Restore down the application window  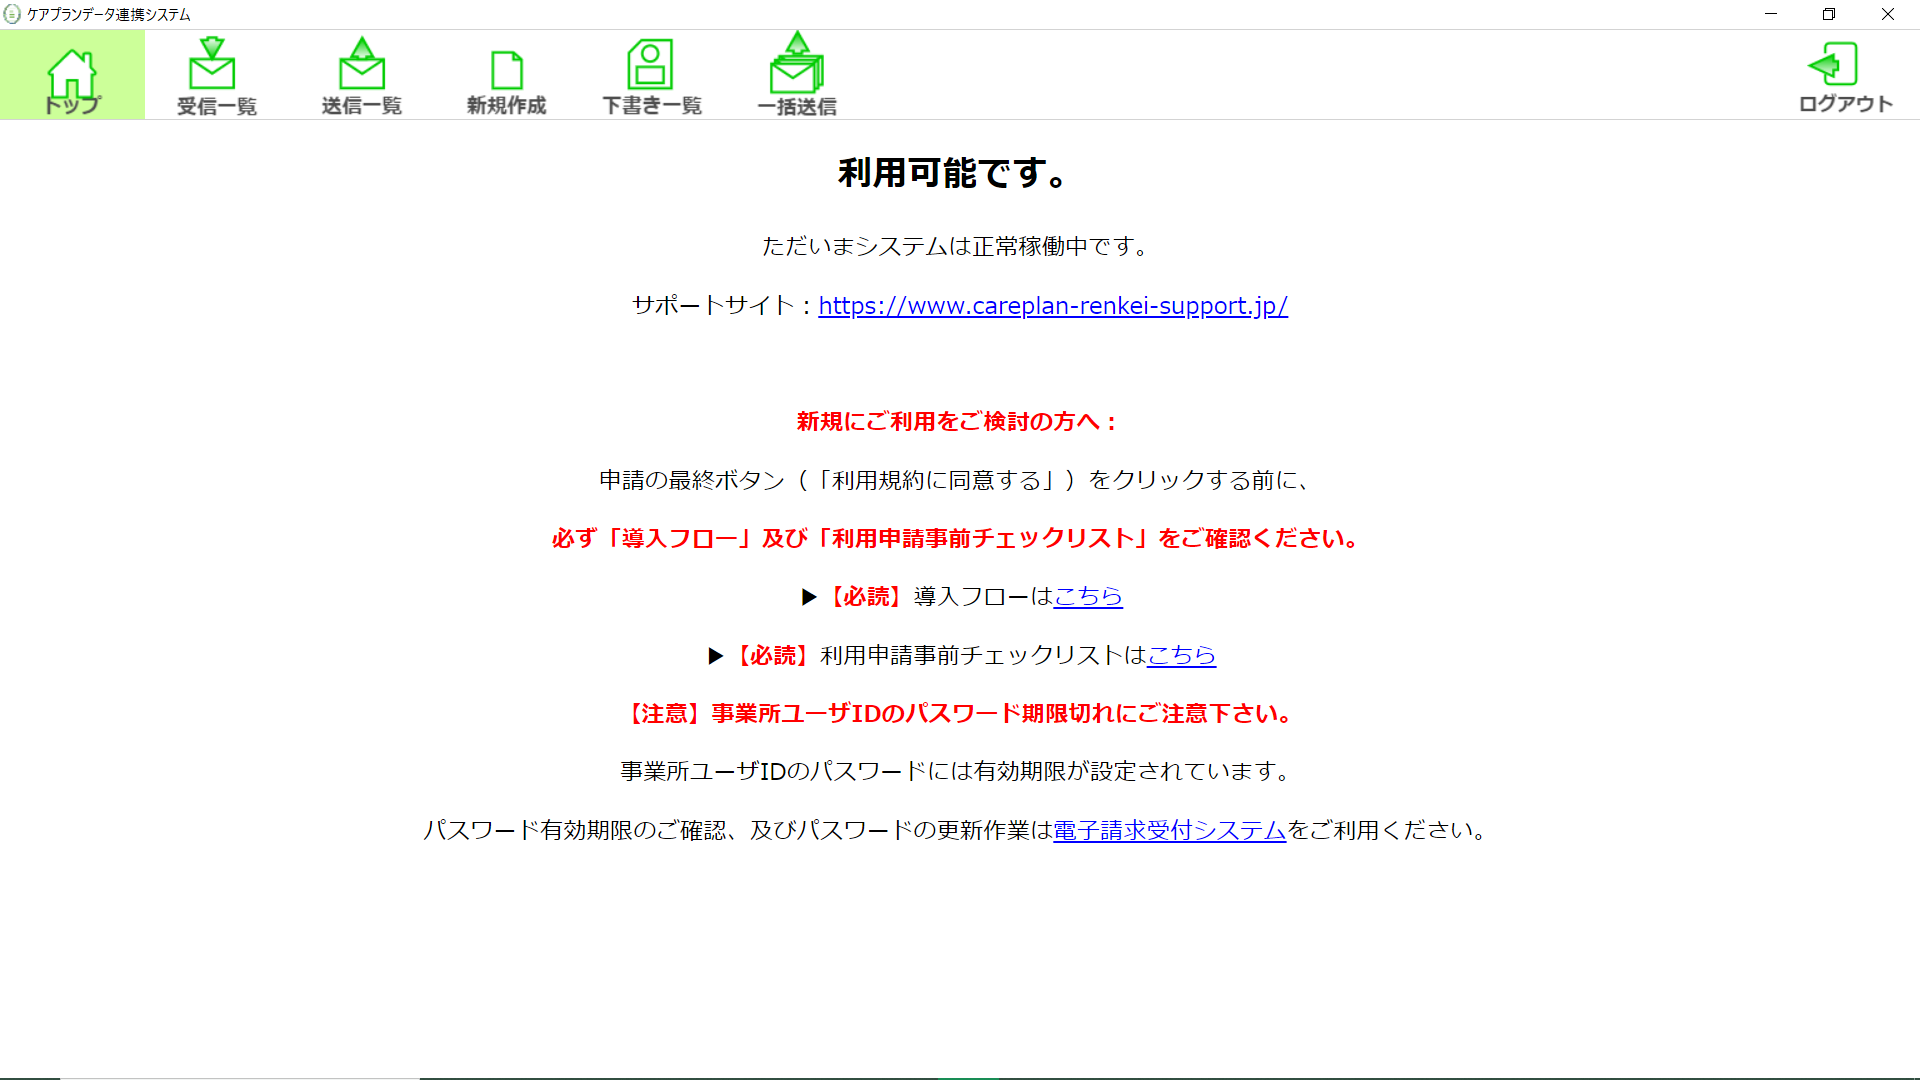pyautogui.click(x=1829, y=14)
